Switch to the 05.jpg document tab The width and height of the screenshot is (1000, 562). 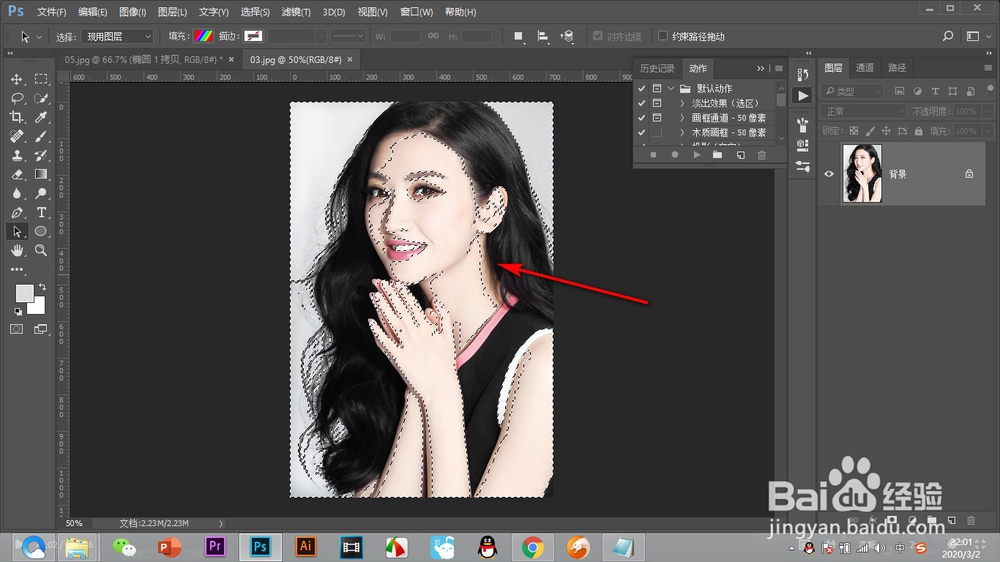(143, 59)
